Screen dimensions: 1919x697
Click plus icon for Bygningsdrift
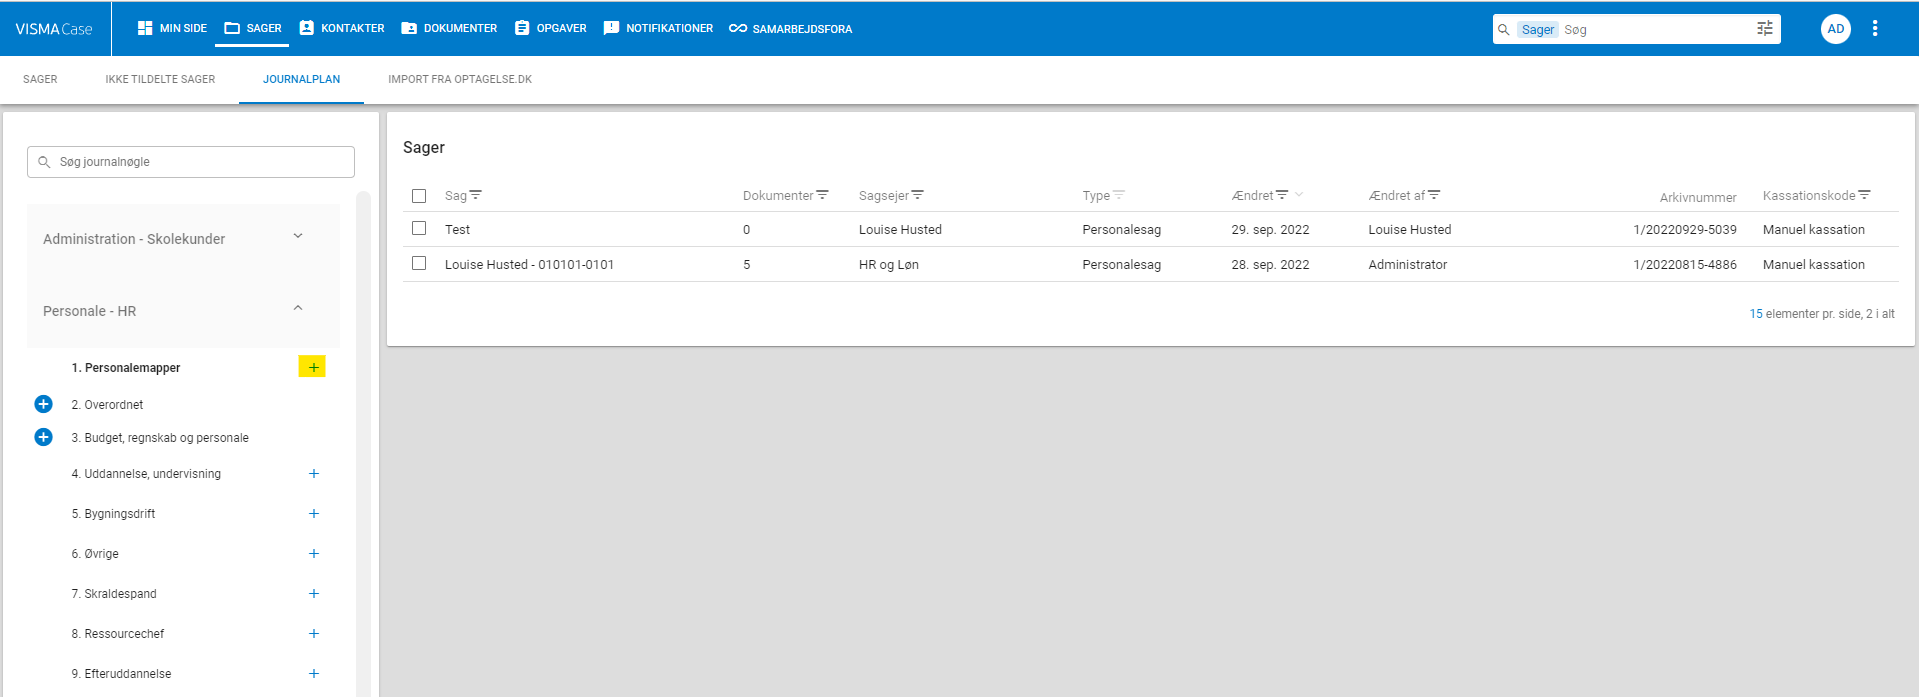tap(314, 514)
